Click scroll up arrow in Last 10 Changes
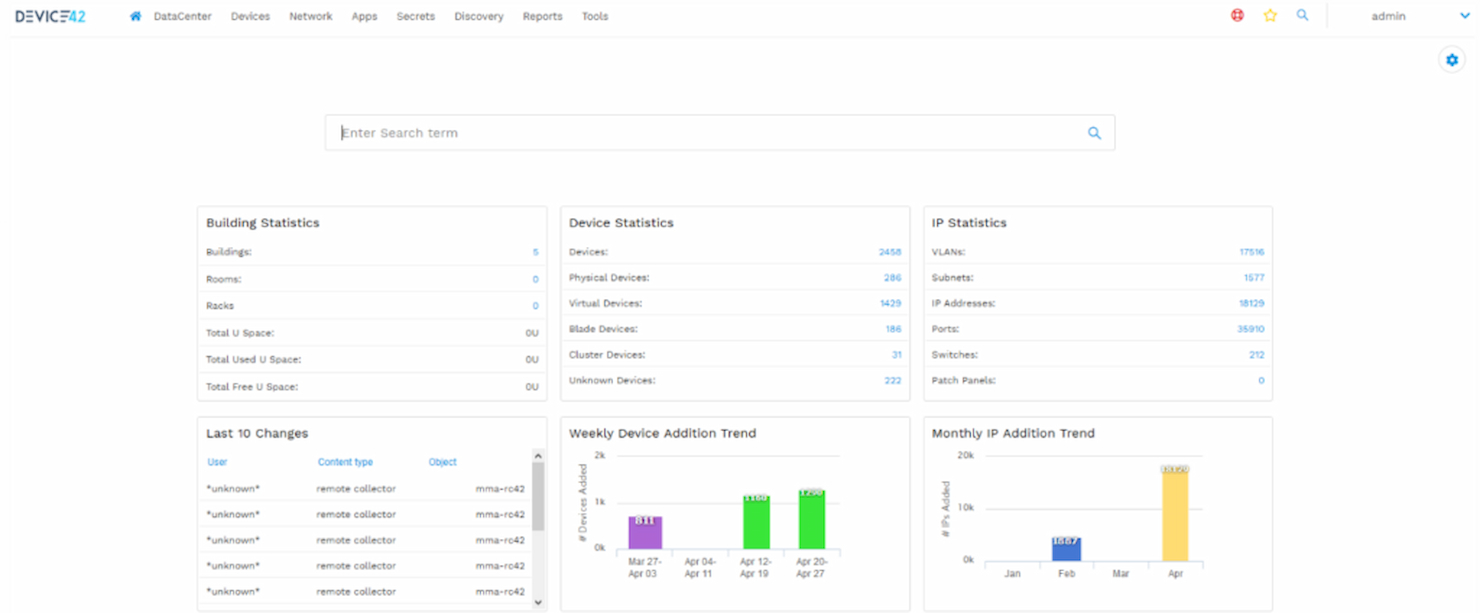 click(538, 456)
